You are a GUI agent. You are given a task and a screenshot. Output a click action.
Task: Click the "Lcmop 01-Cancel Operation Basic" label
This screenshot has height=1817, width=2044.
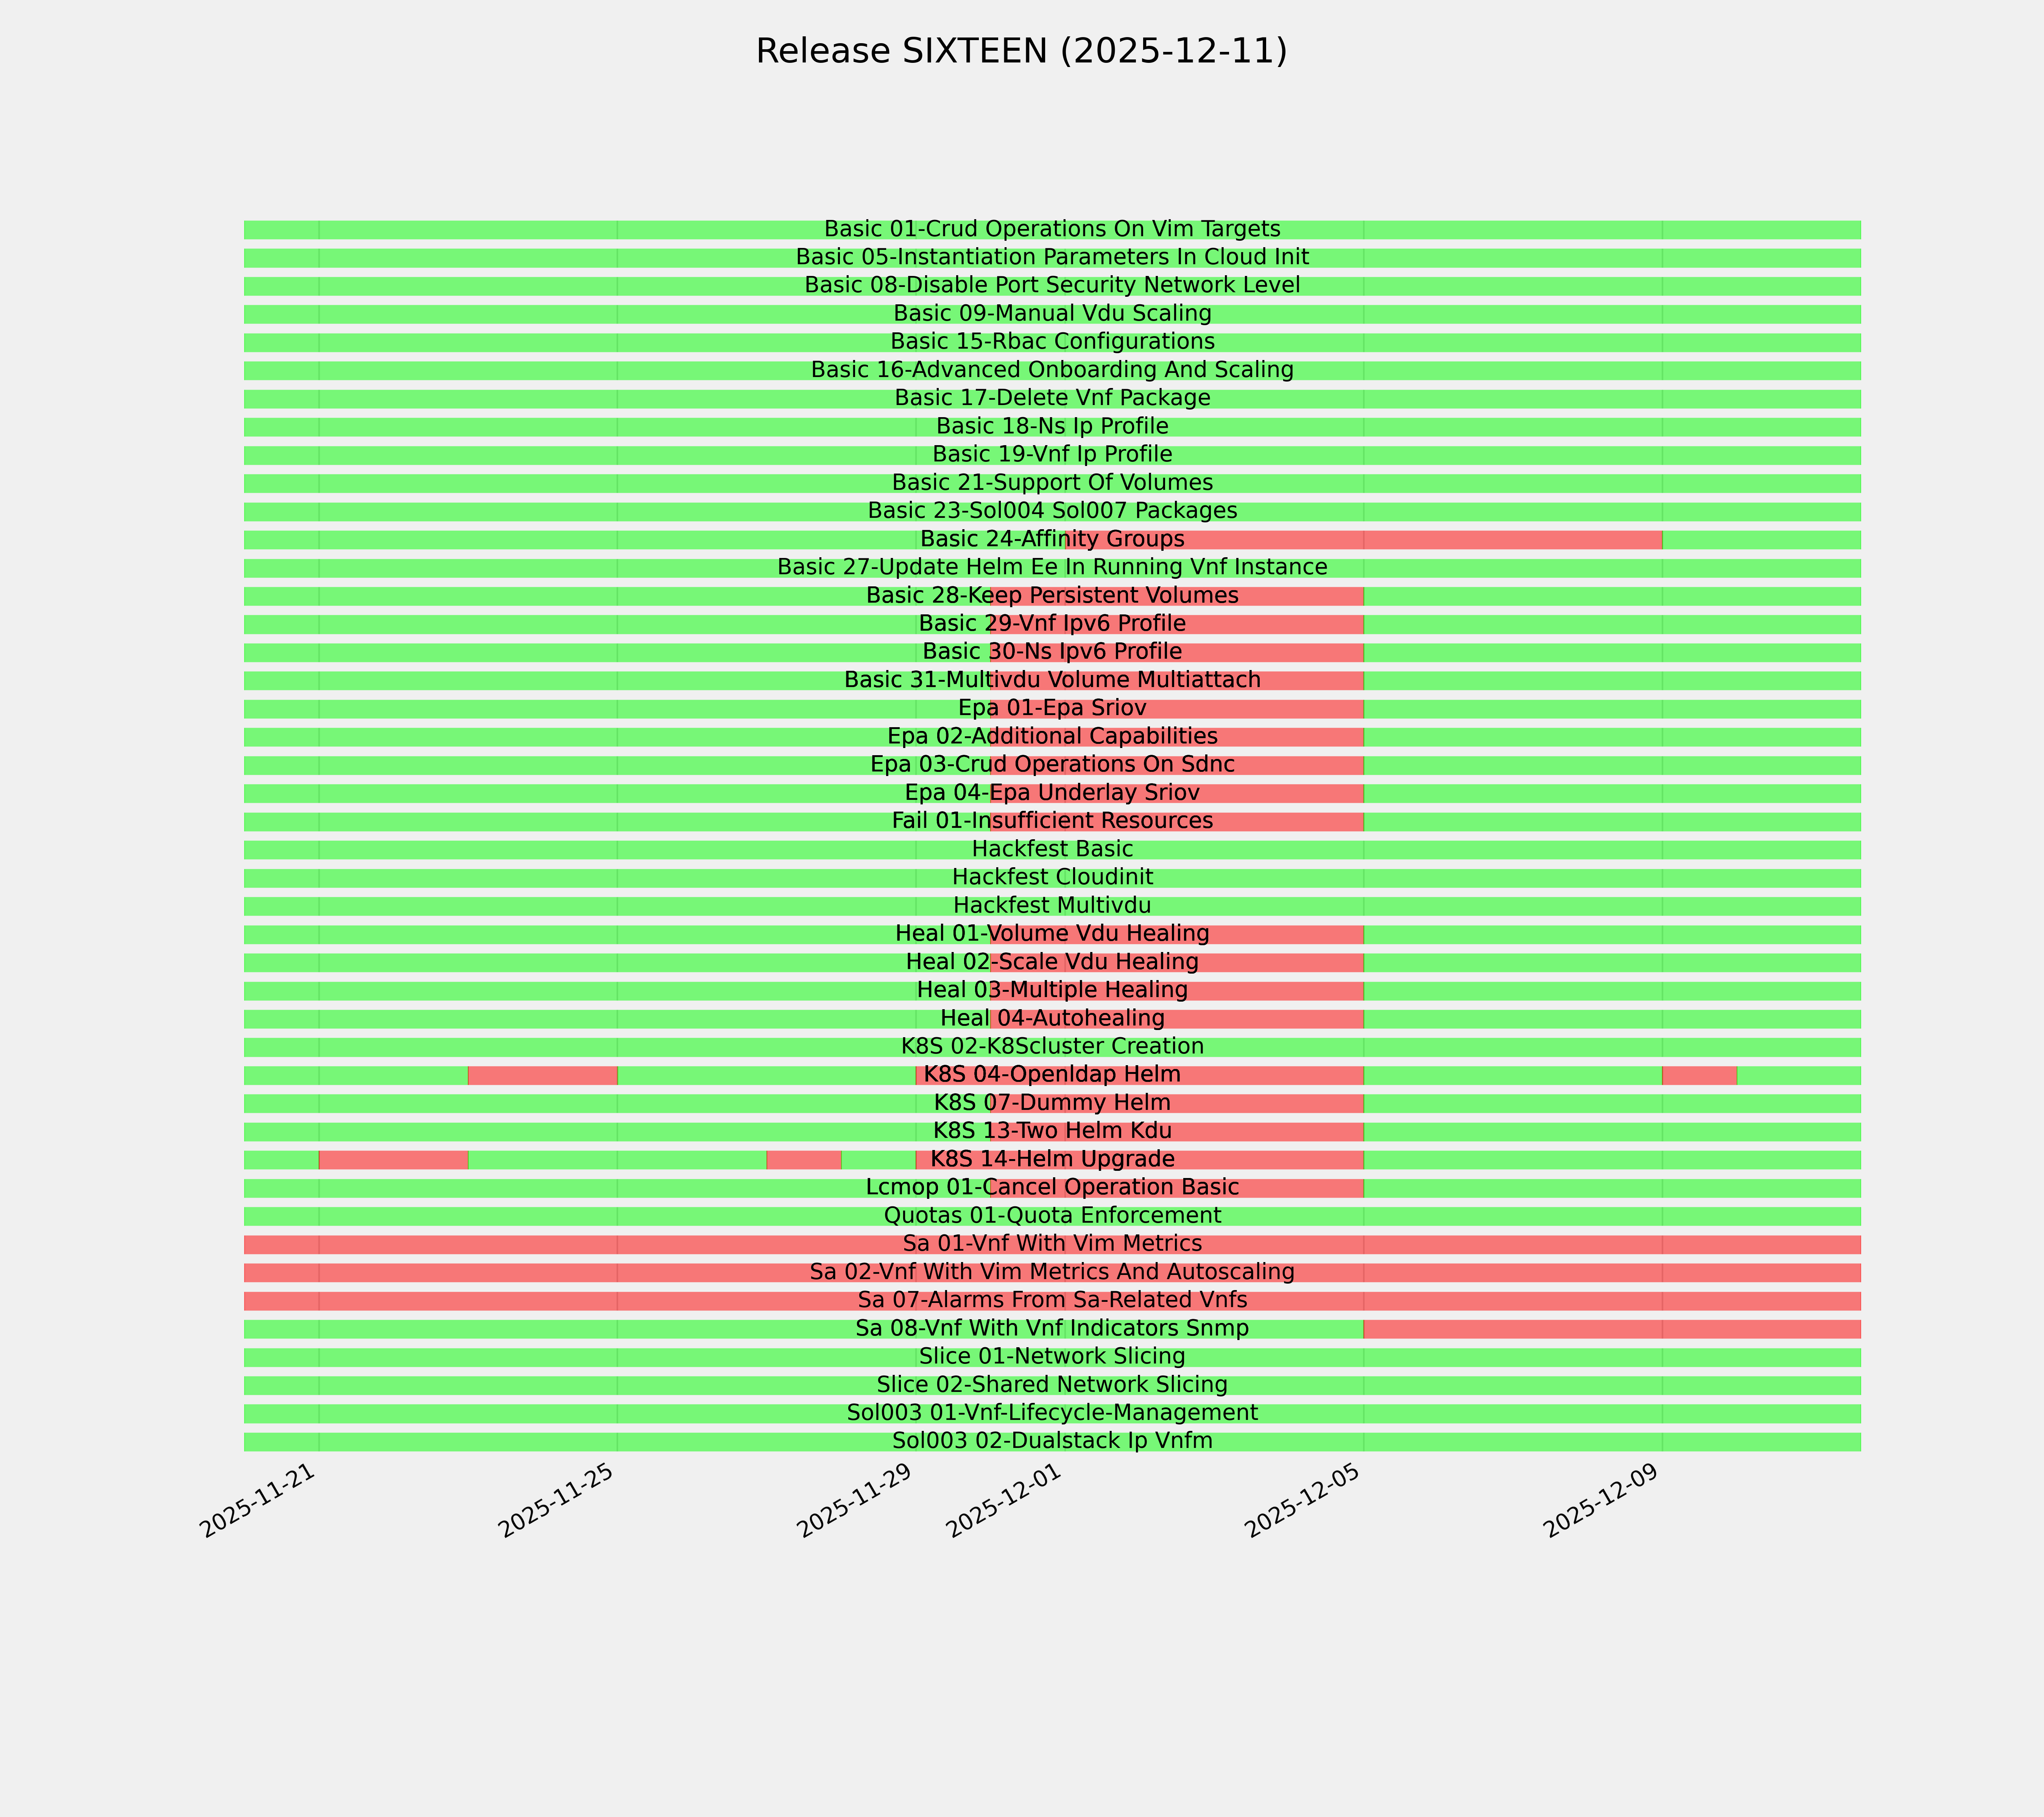click(x=1052, y=1187)
